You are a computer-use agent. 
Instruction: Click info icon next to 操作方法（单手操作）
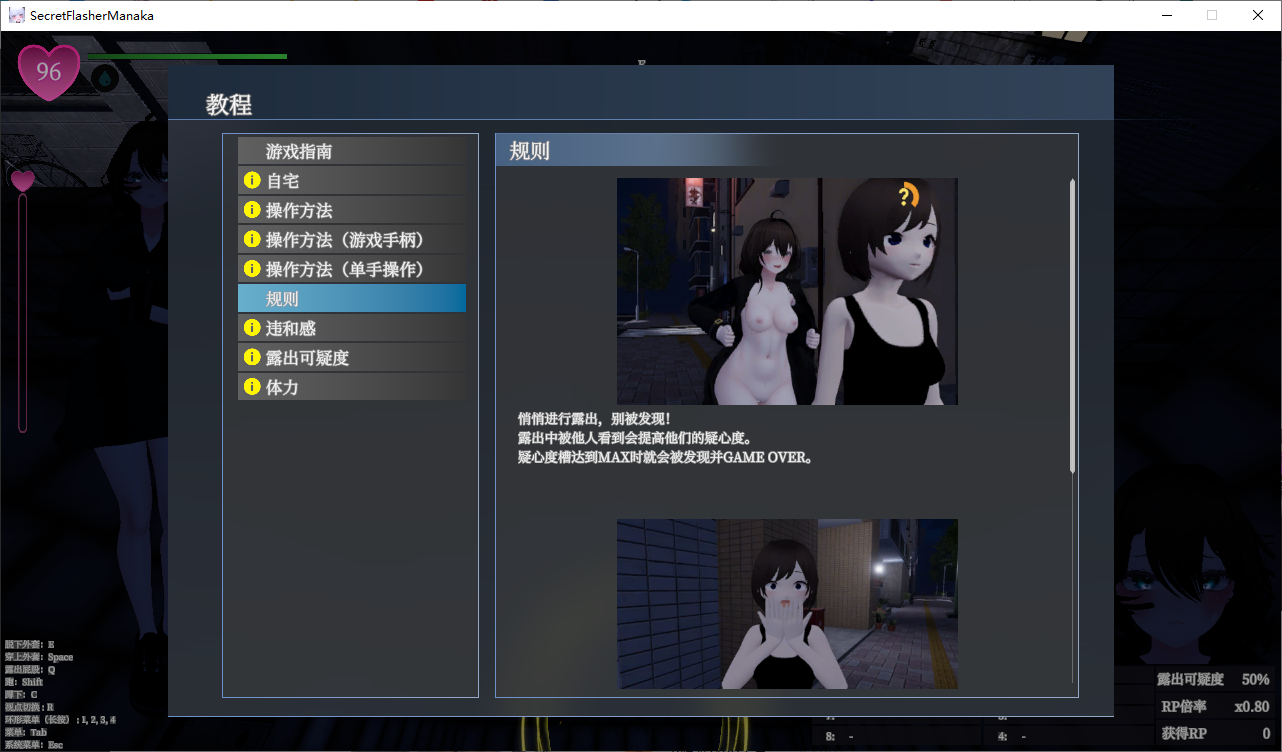click(252, 269)
